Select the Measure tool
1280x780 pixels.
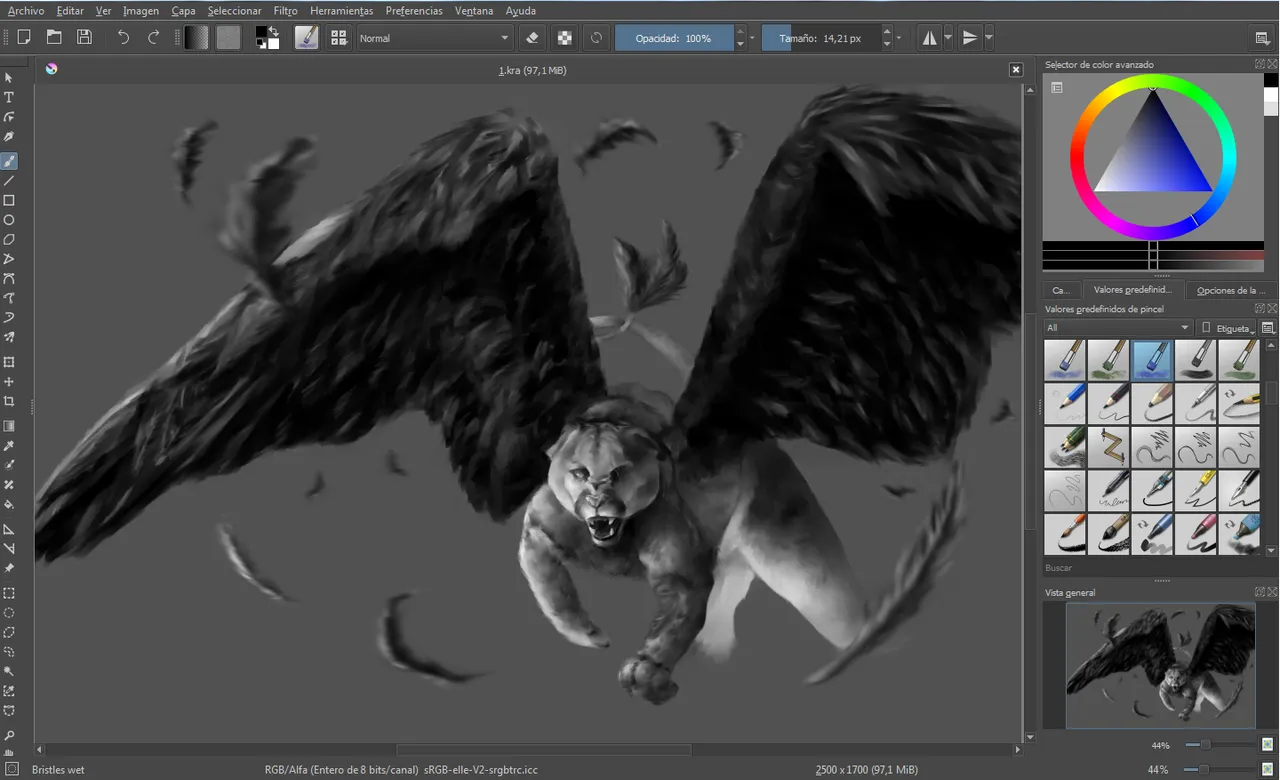(9, 549)
